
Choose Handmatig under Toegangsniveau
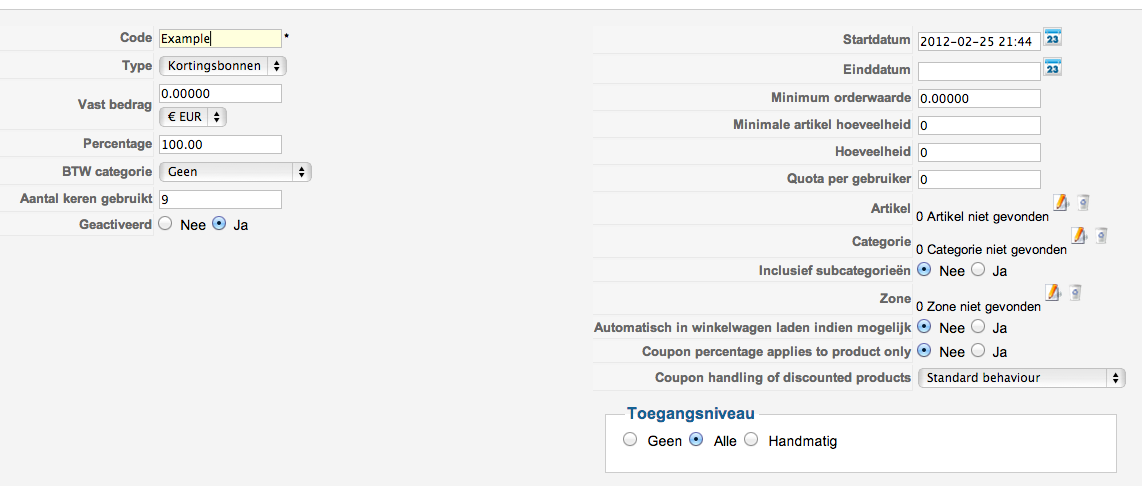click(x=751, y=440)
